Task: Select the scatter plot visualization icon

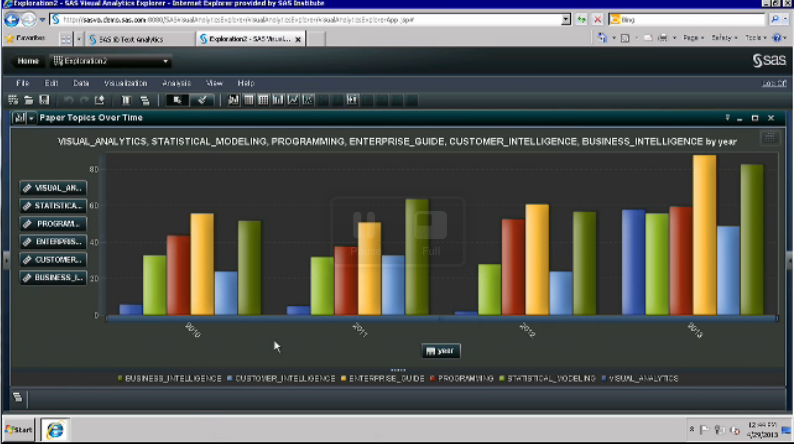Action: 307,100
